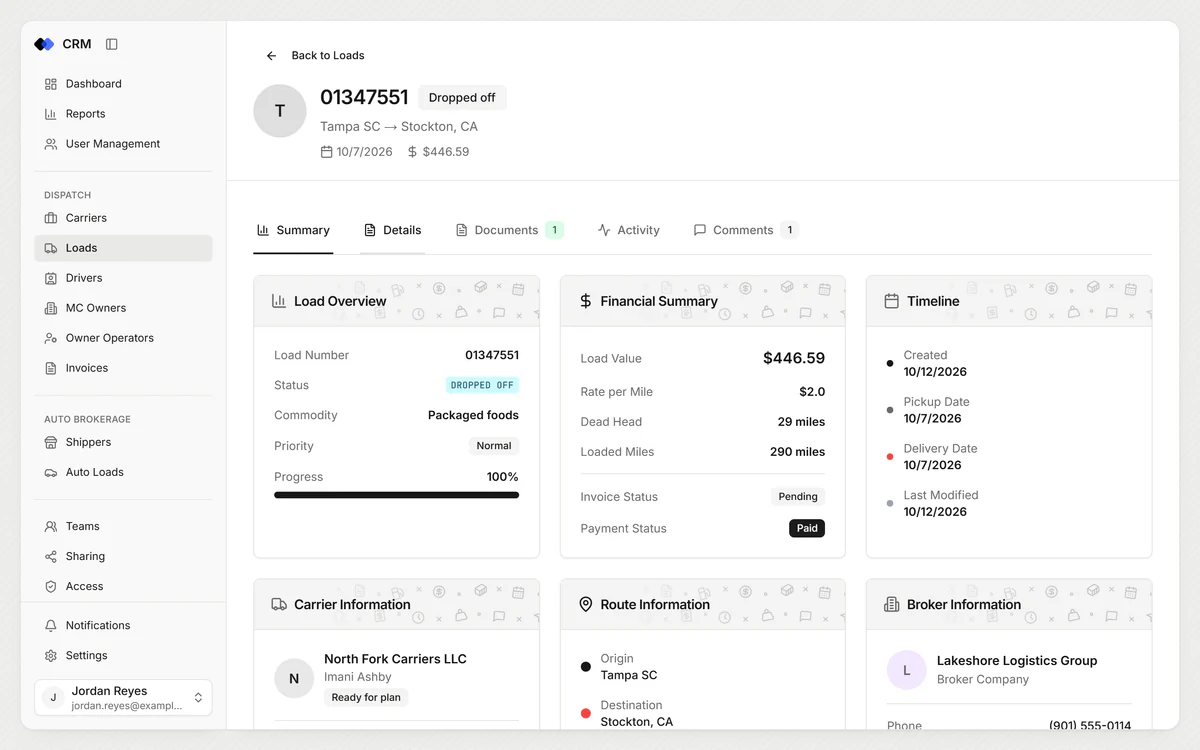Open Invoices in sidebar

(x=123, y=368)
